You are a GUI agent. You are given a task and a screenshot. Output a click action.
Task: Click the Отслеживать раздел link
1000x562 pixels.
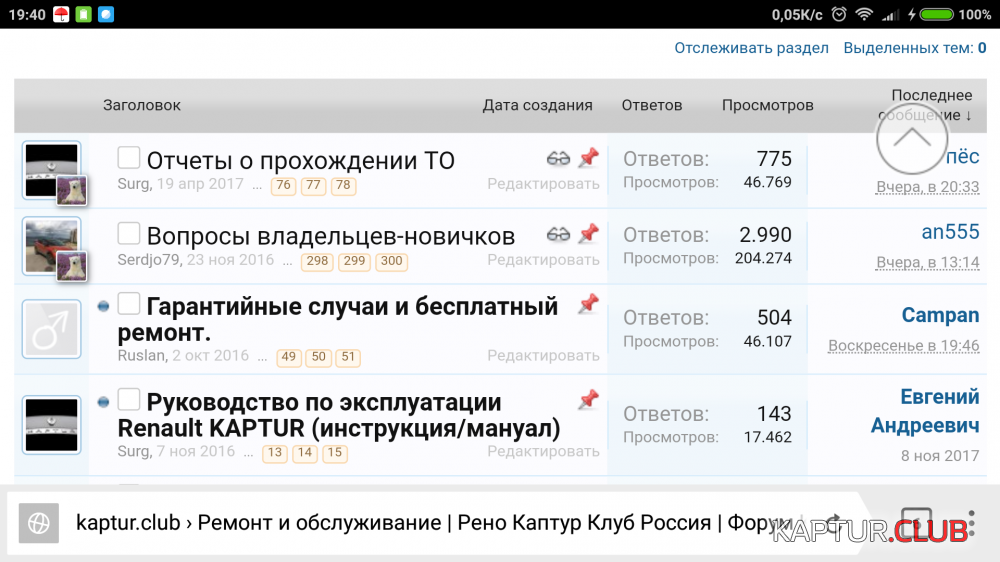click(751, 48)
